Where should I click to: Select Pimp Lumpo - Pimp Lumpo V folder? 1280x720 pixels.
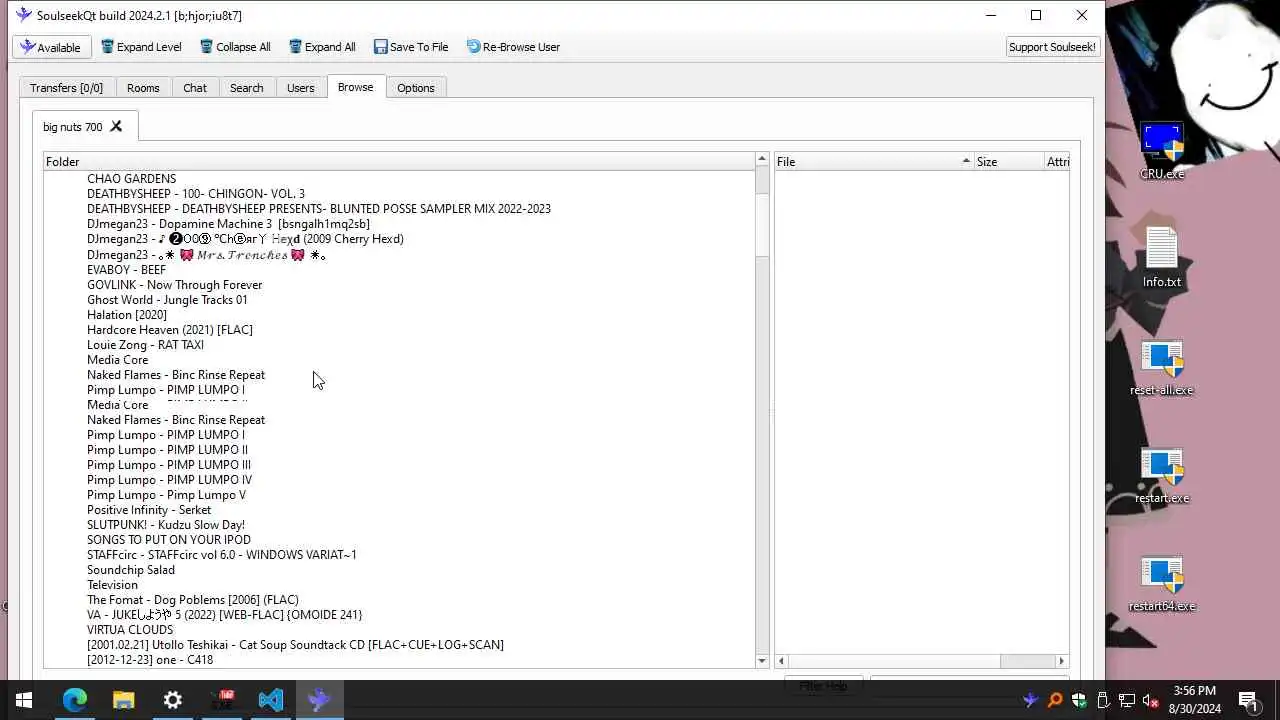166,494
